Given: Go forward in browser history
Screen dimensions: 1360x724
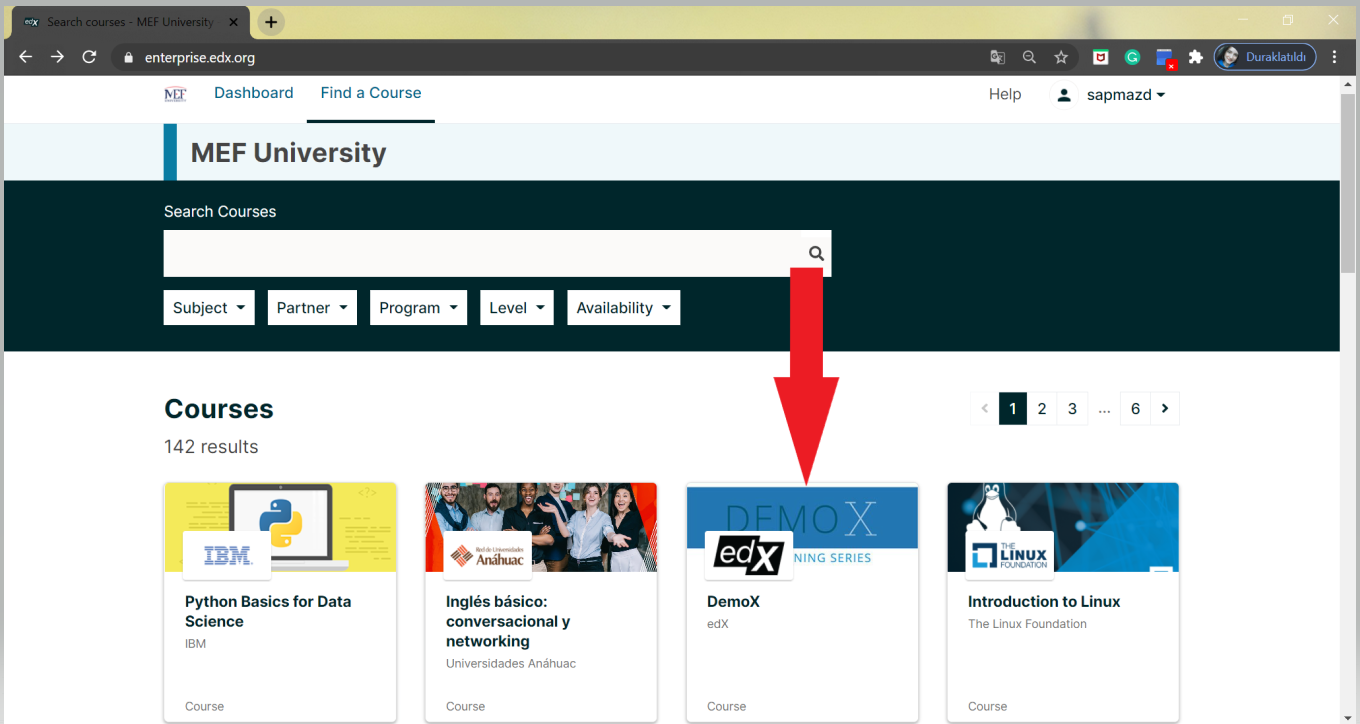Looking at the screenshot, I should (58, 57).
